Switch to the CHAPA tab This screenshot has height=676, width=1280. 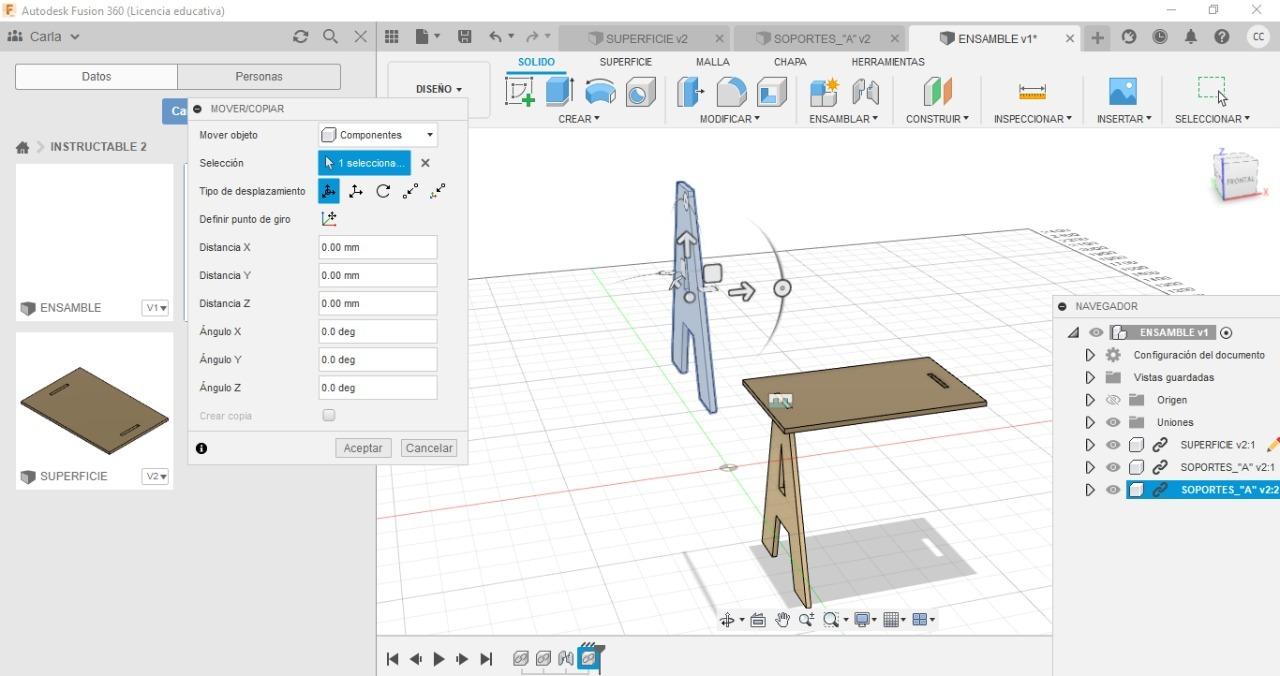pos(790,62)
